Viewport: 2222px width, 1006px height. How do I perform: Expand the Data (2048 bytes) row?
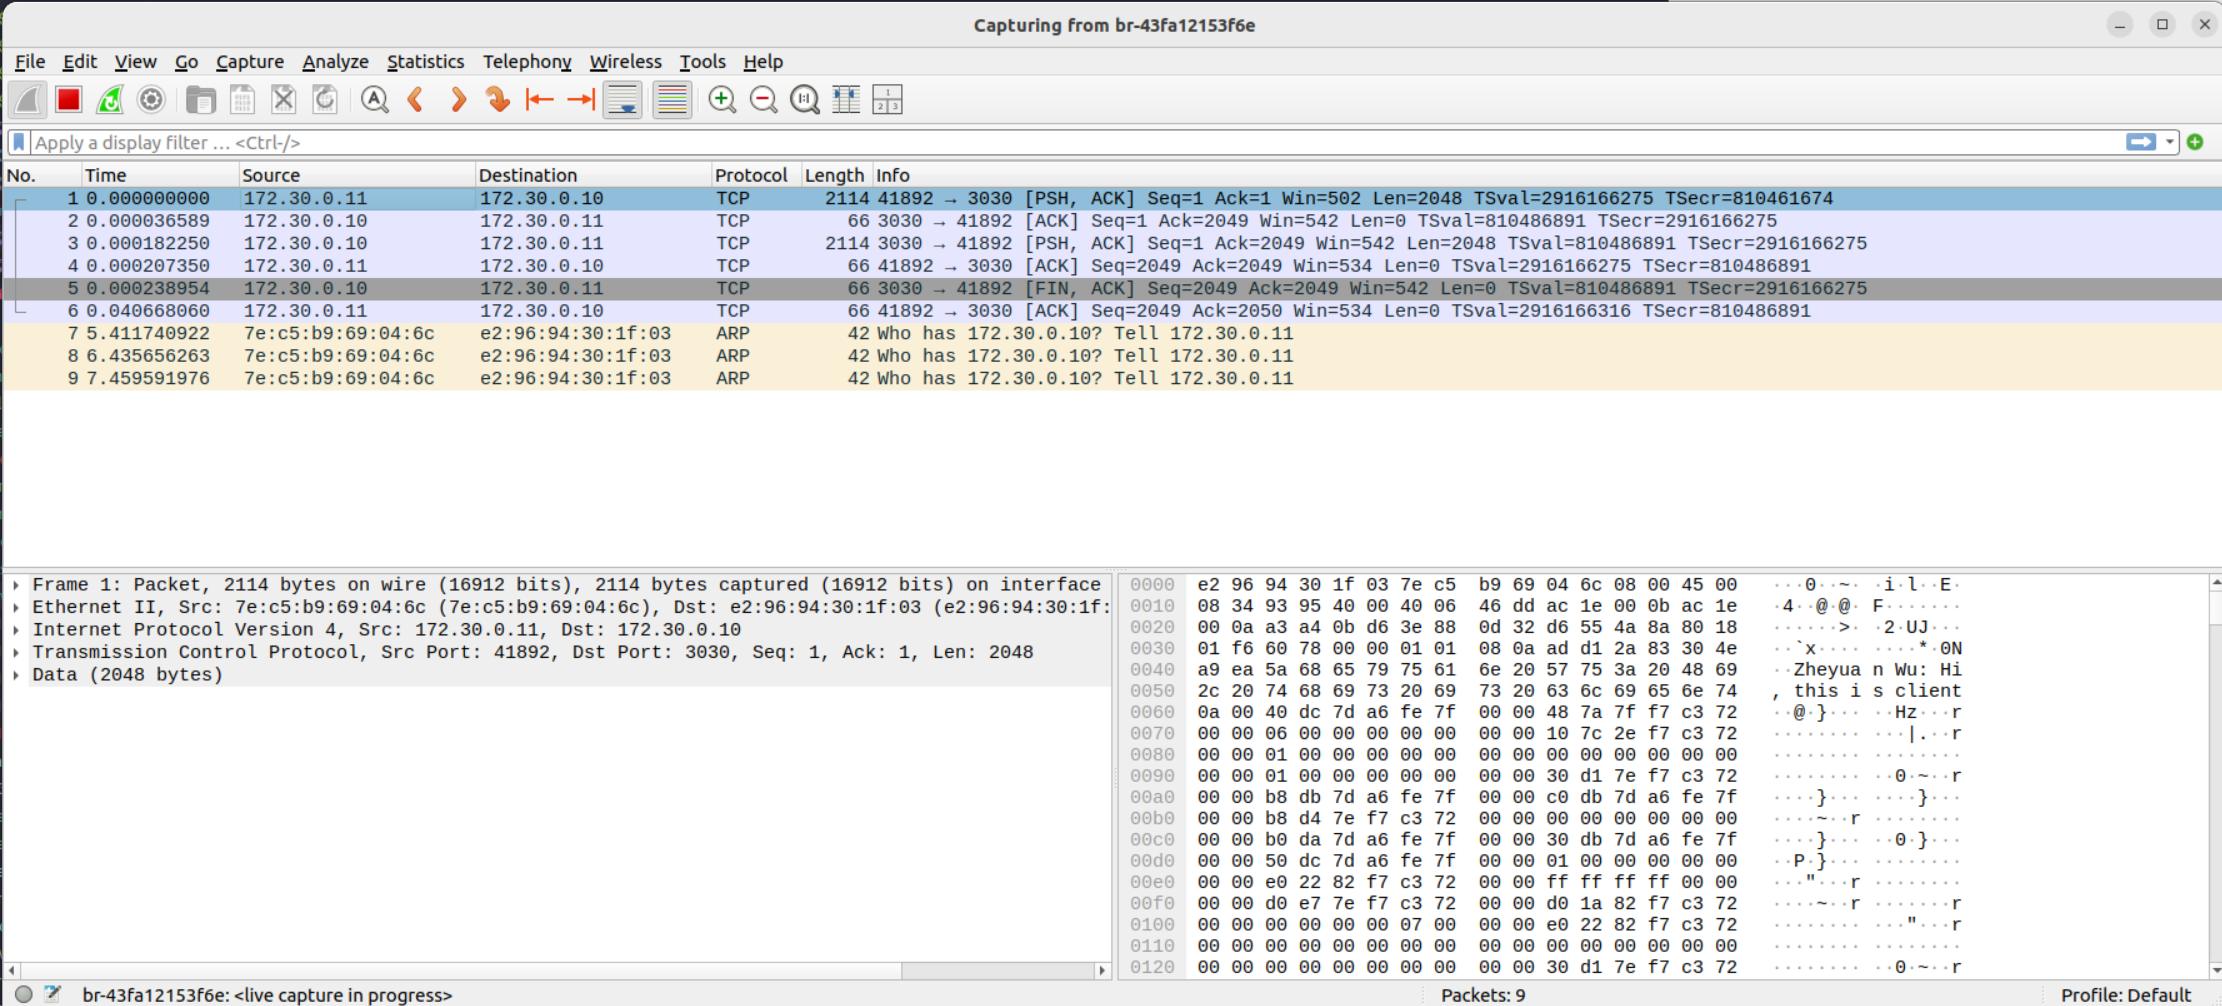pyautogui.click(x=16, y=676)
